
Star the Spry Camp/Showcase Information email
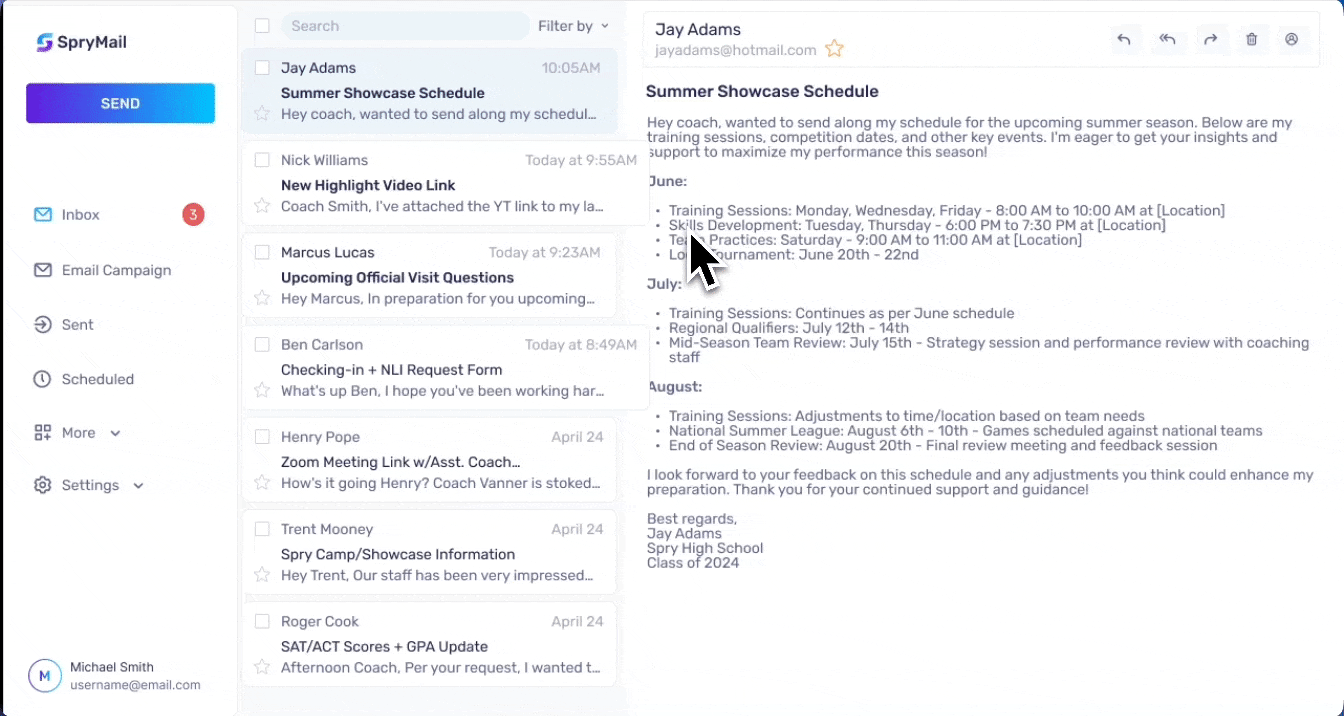(262, 575)
